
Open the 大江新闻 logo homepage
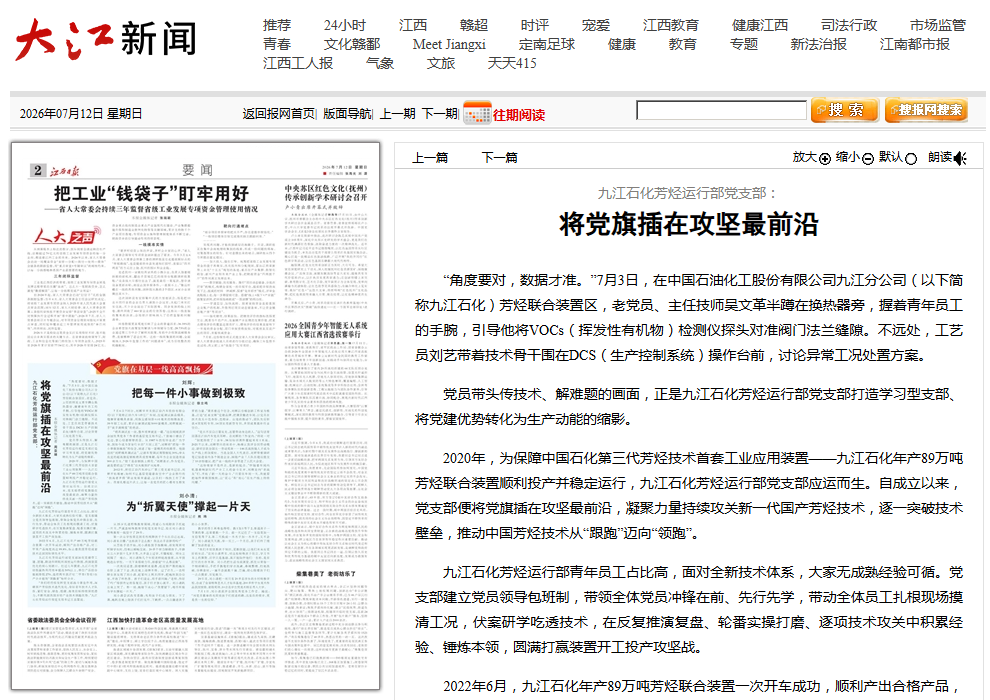point(105,39)
